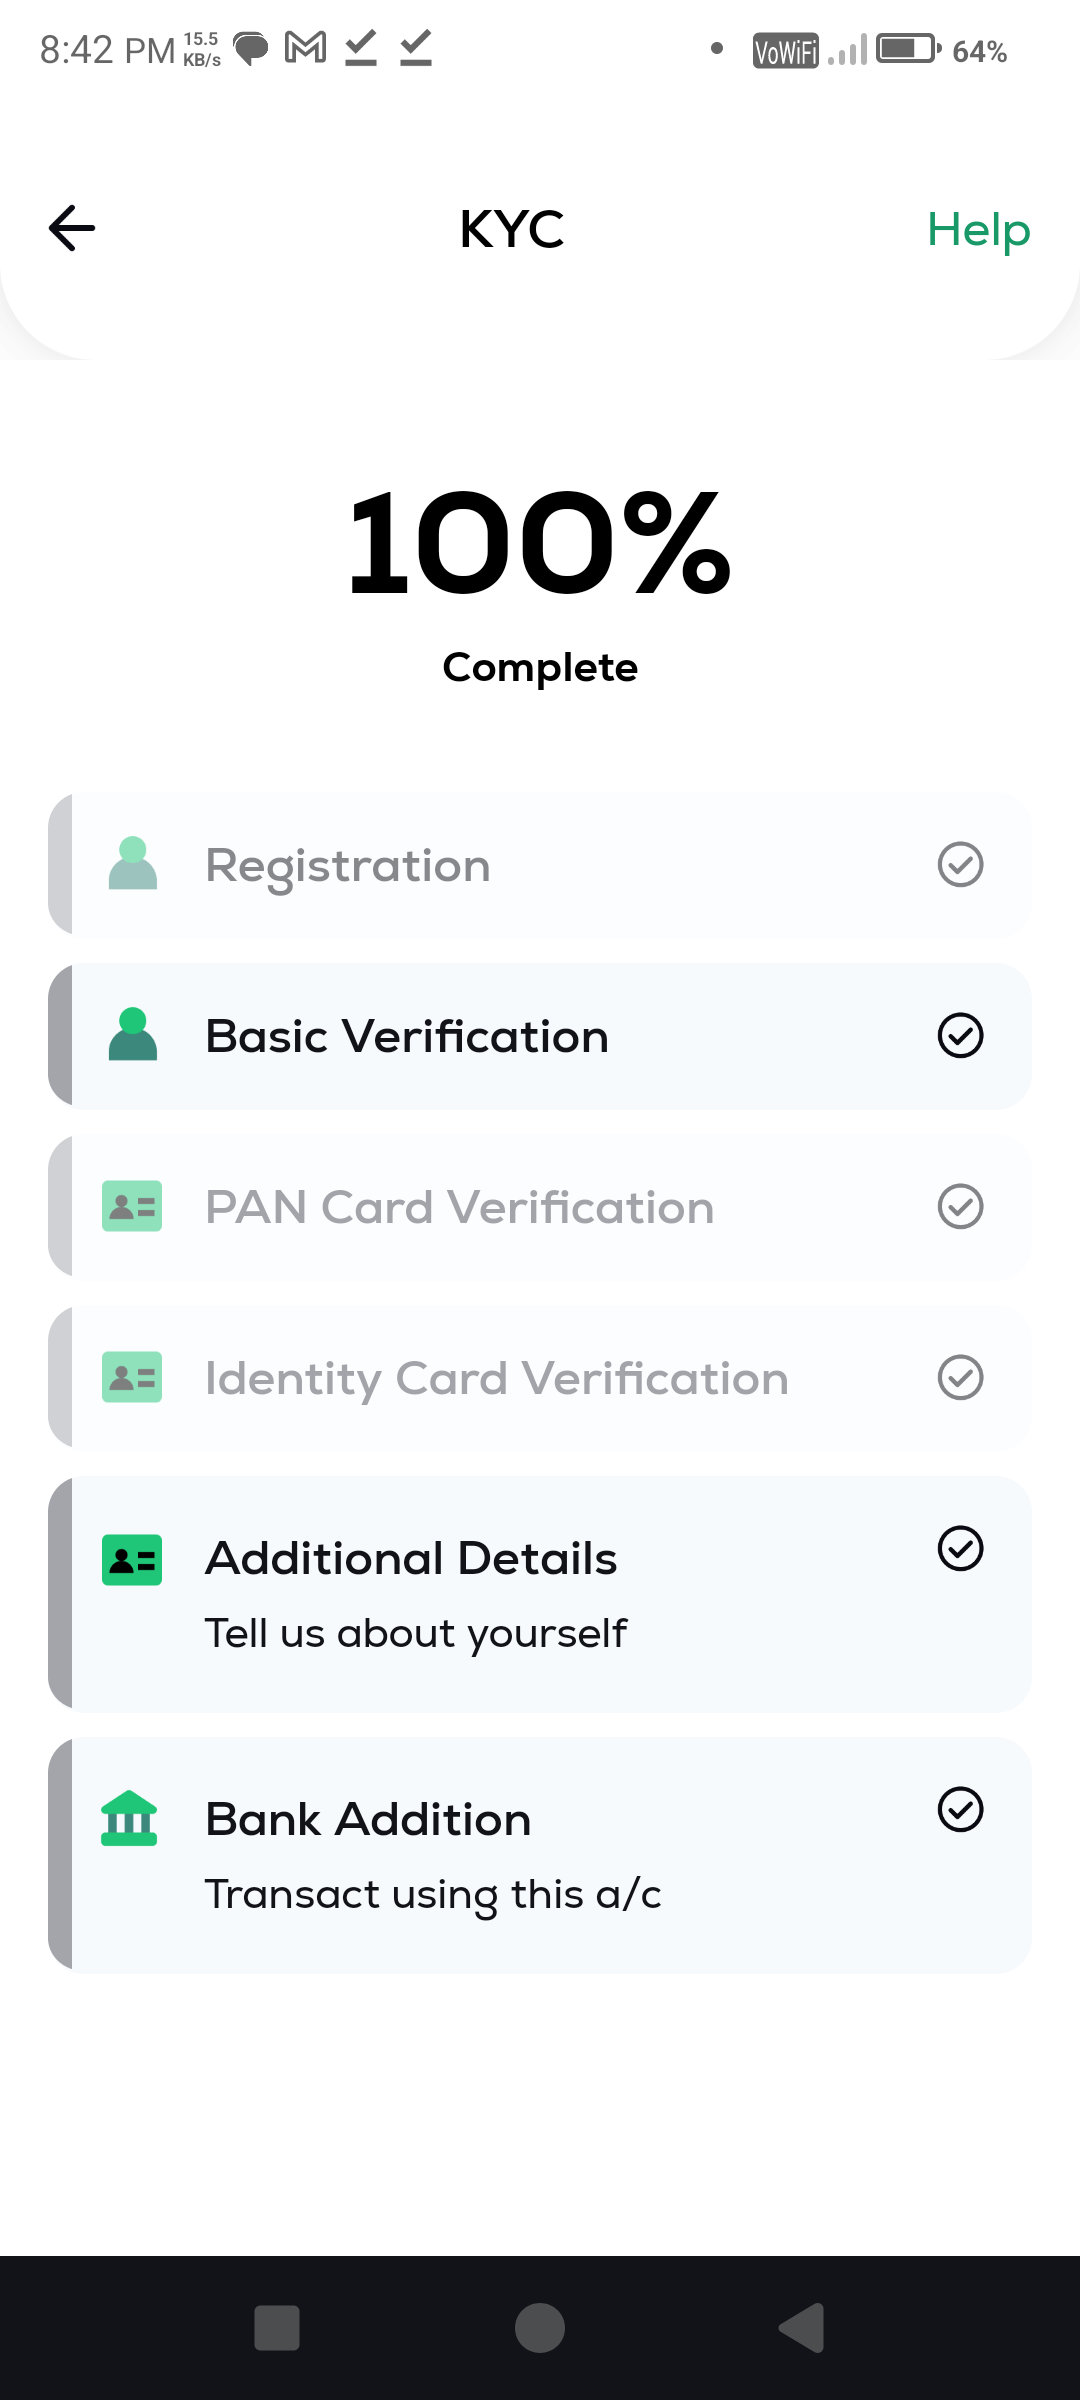Tap the Identity Card Verification card icon
The width and height of the screenshot is (1080, 2400).
point(132,1377)
